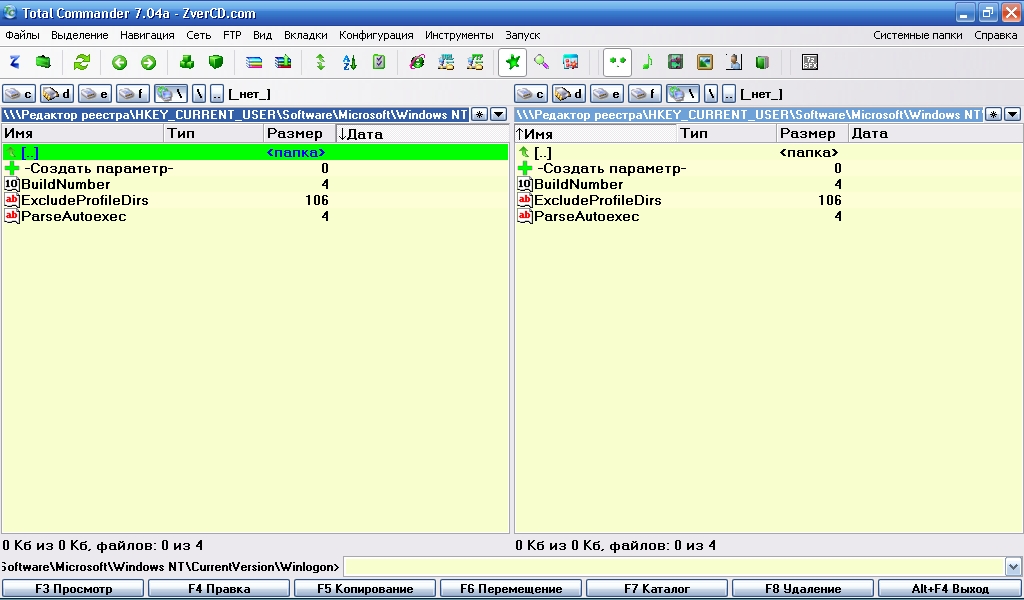The height and width of the screenshot is (600, 1024).
Task: Click the green stacked cubes toolbar icon
Action: click(187, 62)
